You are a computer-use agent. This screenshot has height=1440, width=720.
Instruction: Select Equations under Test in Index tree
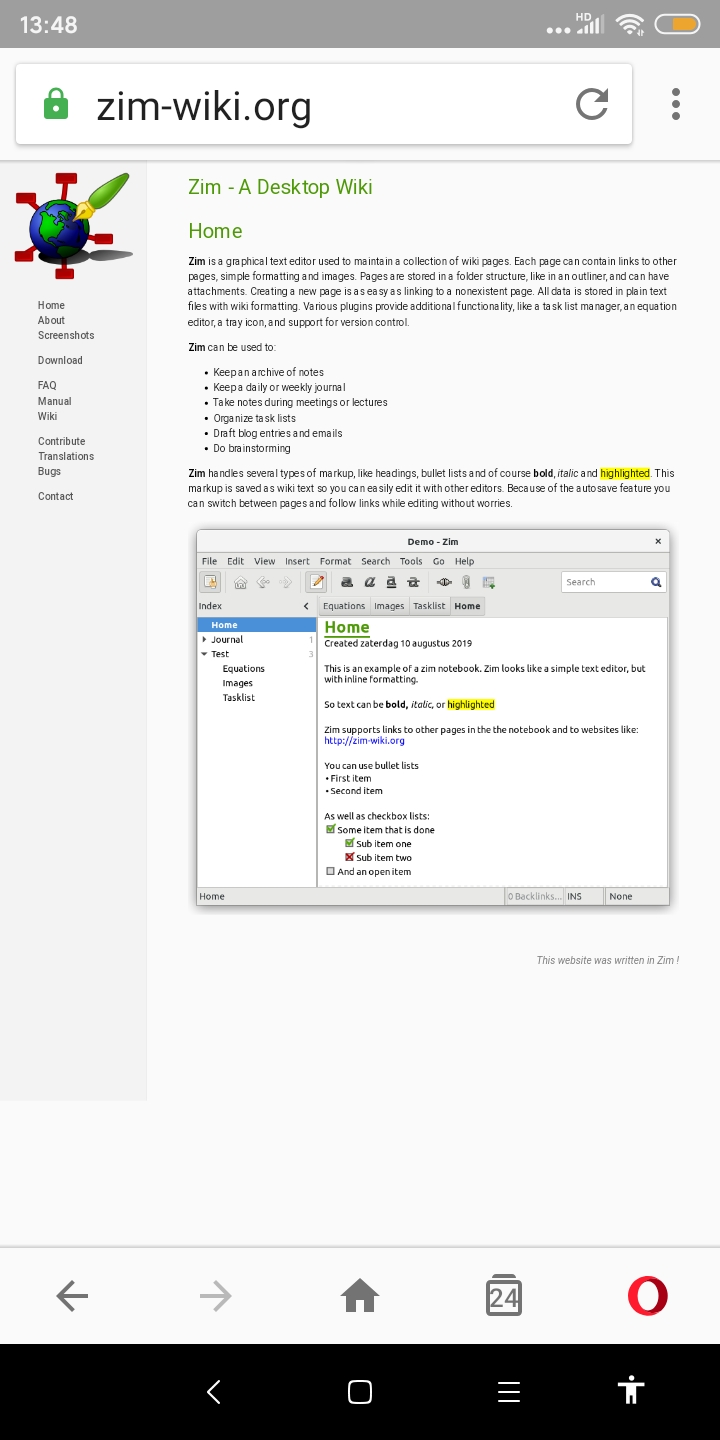[x=244, y=668]
